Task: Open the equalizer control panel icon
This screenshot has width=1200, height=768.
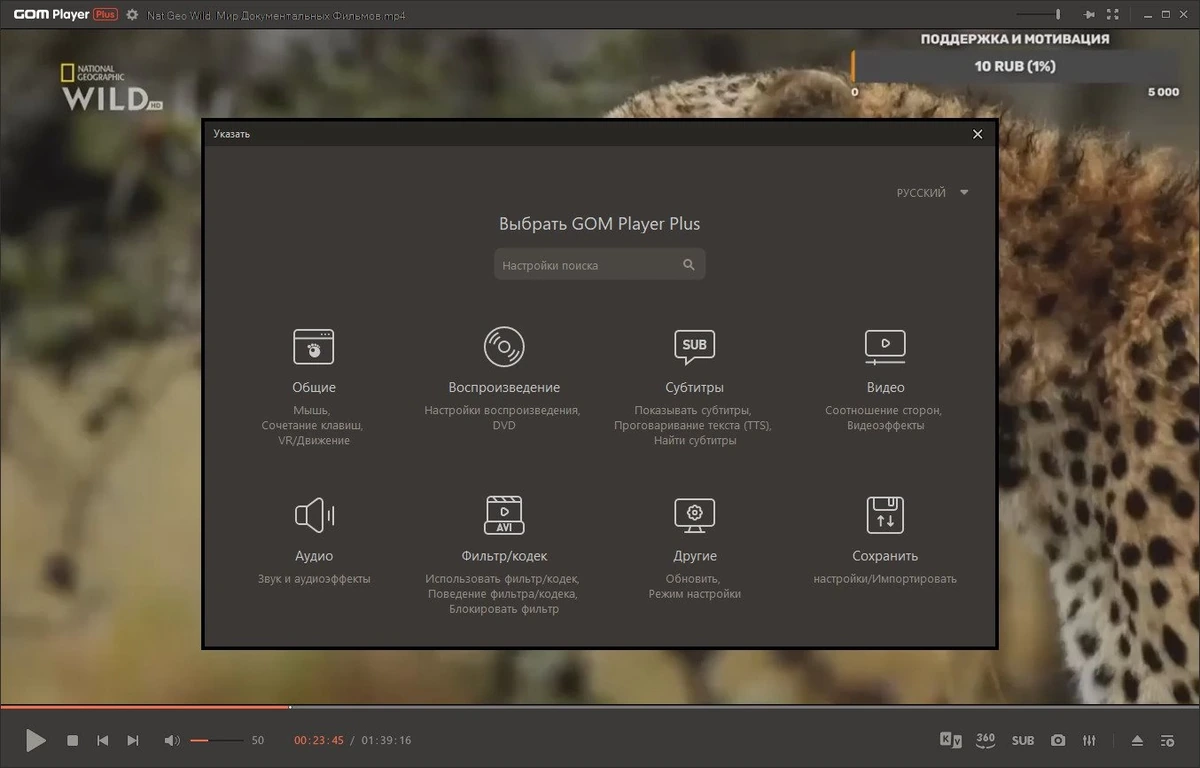Action: (x=1089, y=740)
